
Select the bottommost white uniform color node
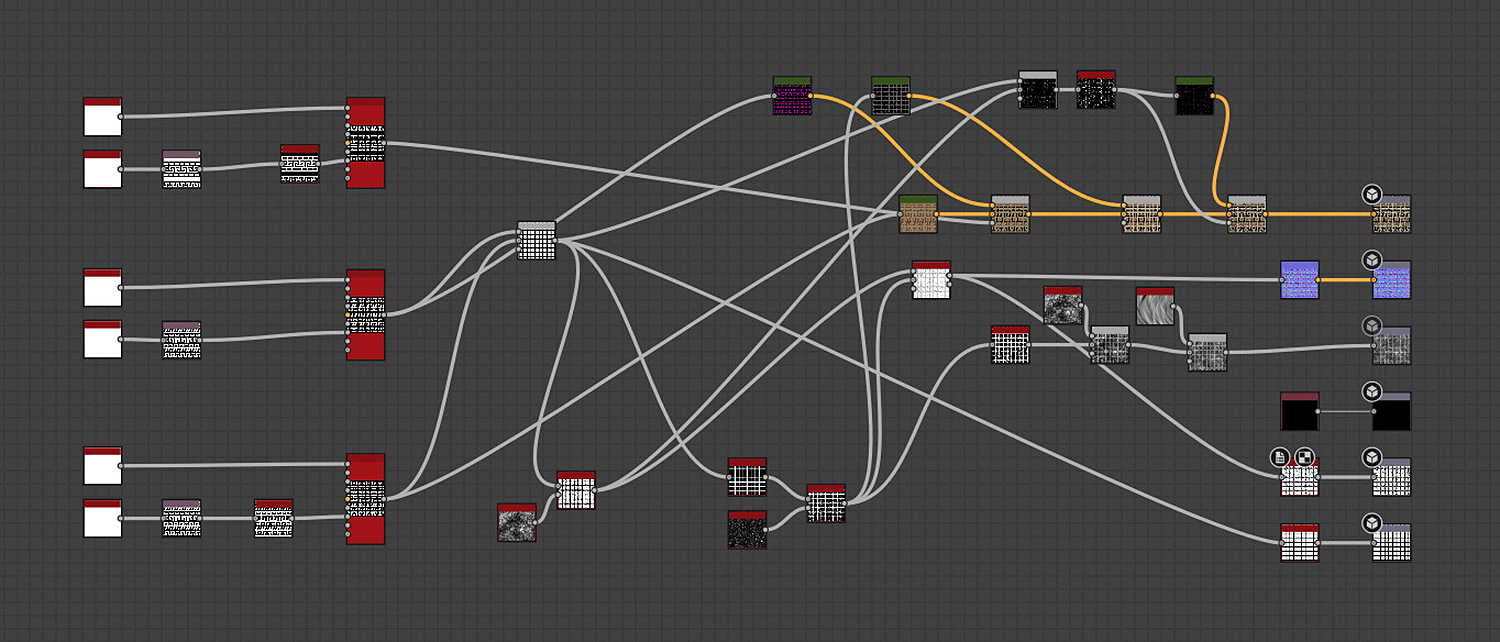click(103, 519)
